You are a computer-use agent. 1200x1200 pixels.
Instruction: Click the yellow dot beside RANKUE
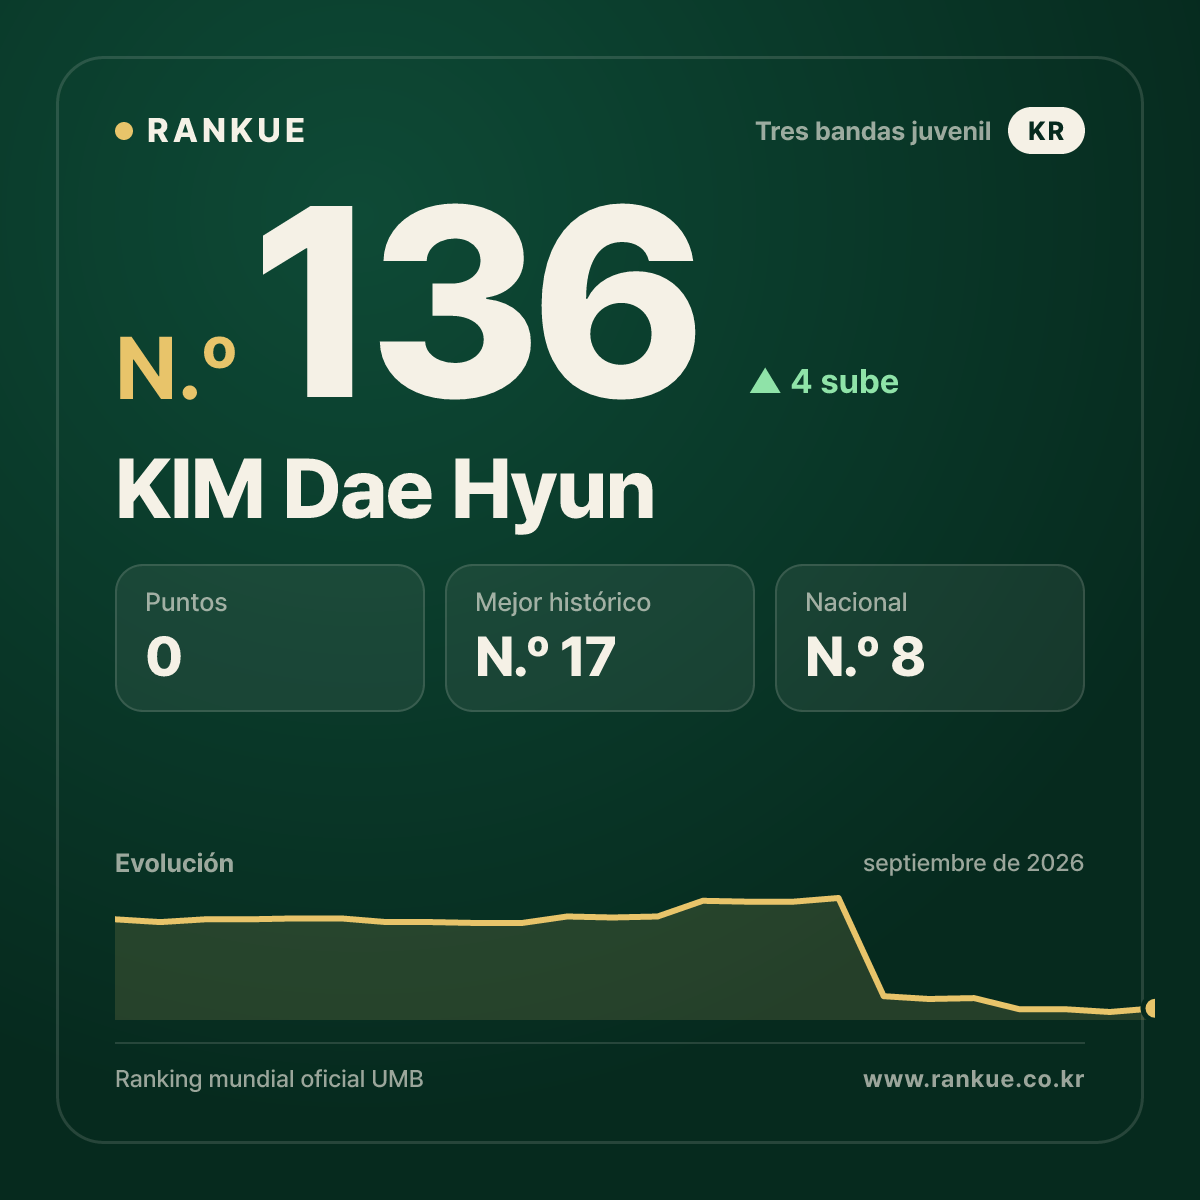click(x=124, y=131)
